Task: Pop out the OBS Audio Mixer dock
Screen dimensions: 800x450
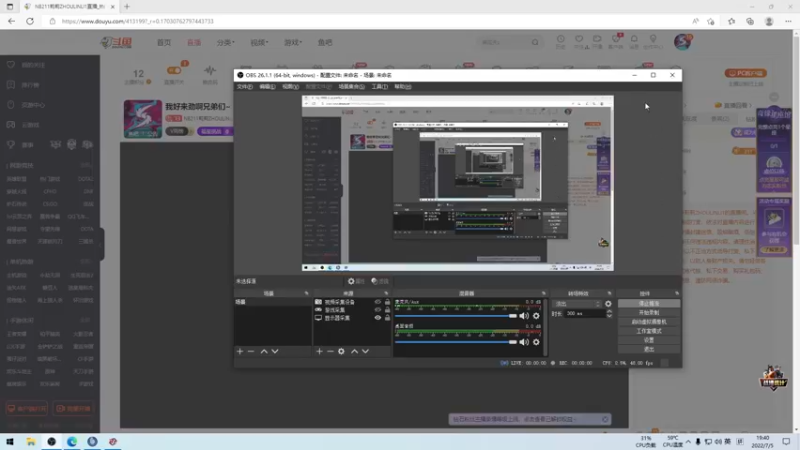Action: point(543,293)
